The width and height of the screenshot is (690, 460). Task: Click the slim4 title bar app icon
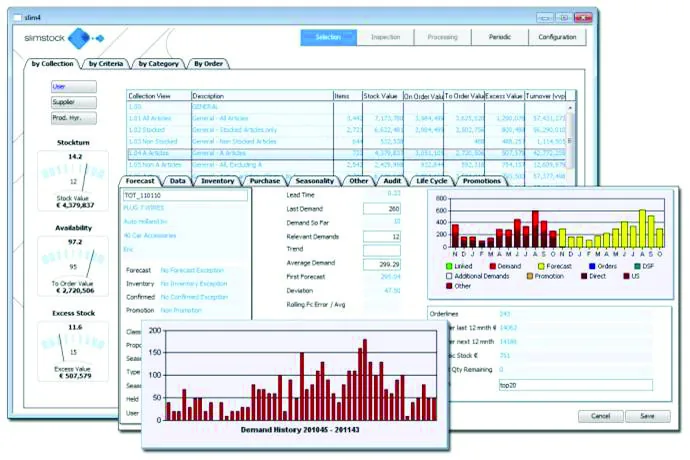(x=17, y=18)
